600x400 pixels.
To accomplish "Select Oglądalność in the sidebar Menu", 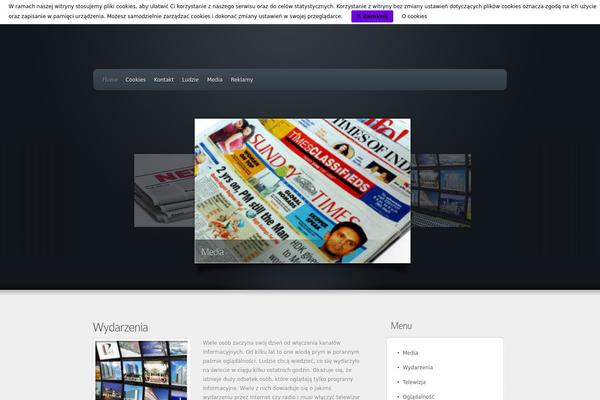I will [418, 397].
